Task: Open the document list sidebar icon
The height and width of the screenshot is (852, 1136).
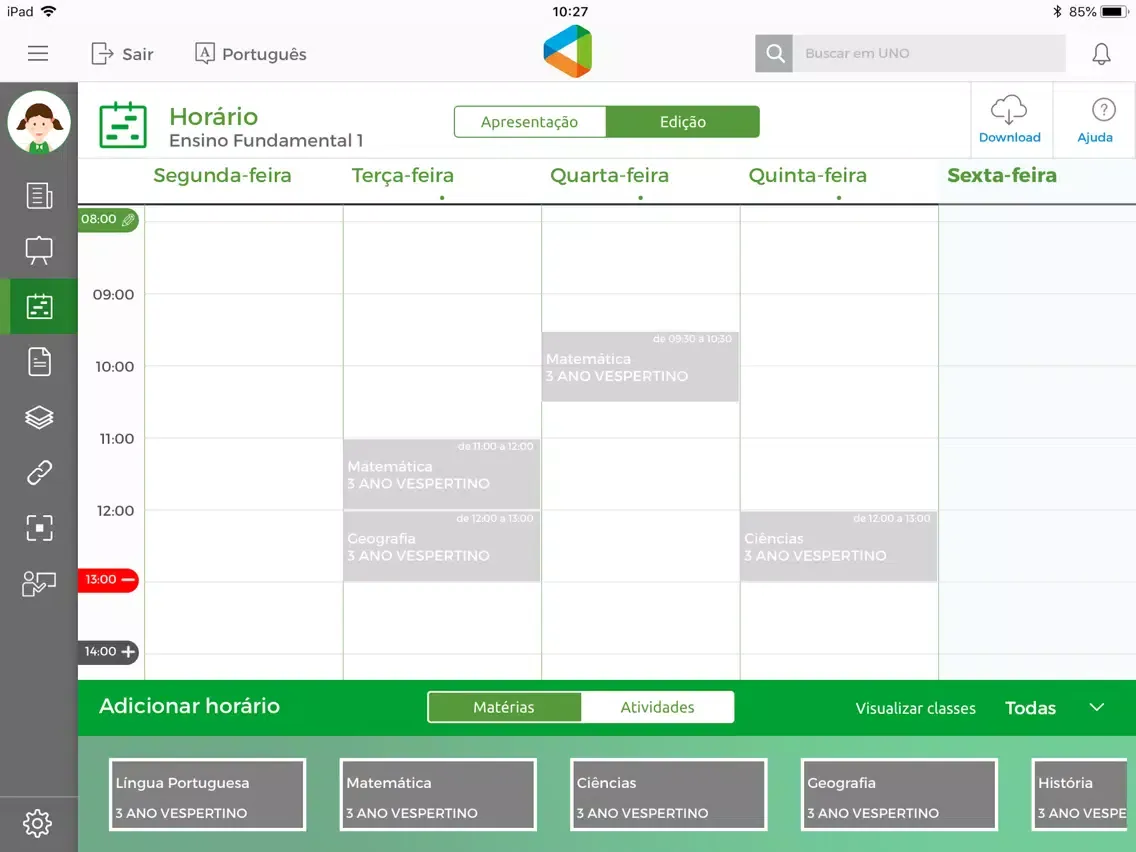Action: pos(39,196)
